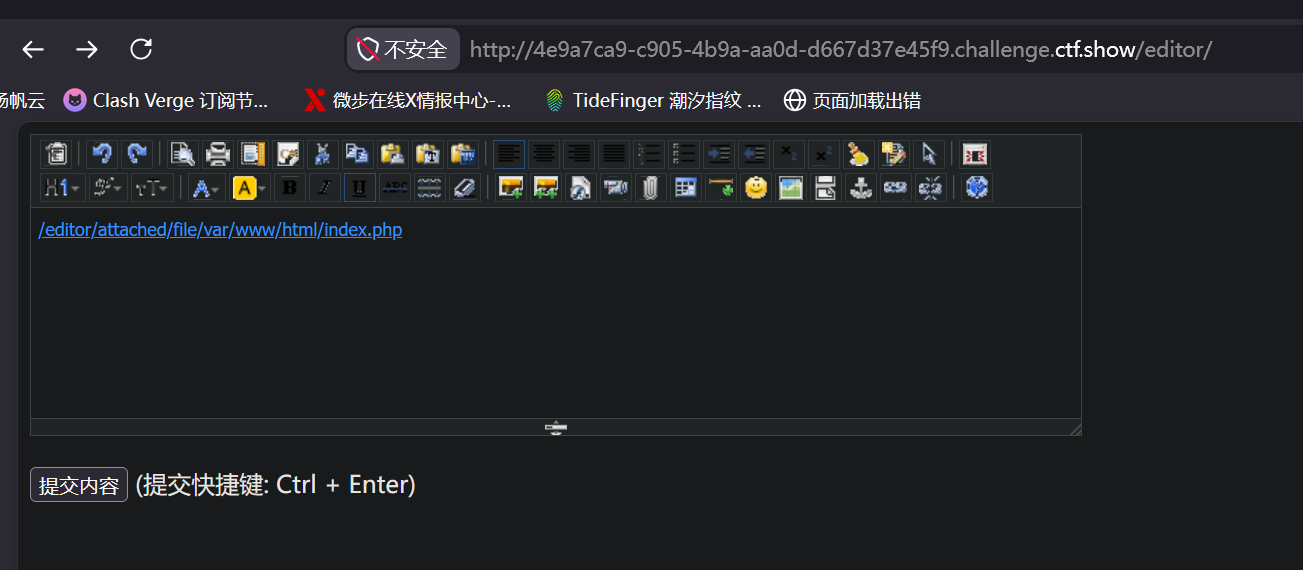Open the yellow highlight color picker
The width and height of the screenshot is (1303, 570).
pos(250,188)
